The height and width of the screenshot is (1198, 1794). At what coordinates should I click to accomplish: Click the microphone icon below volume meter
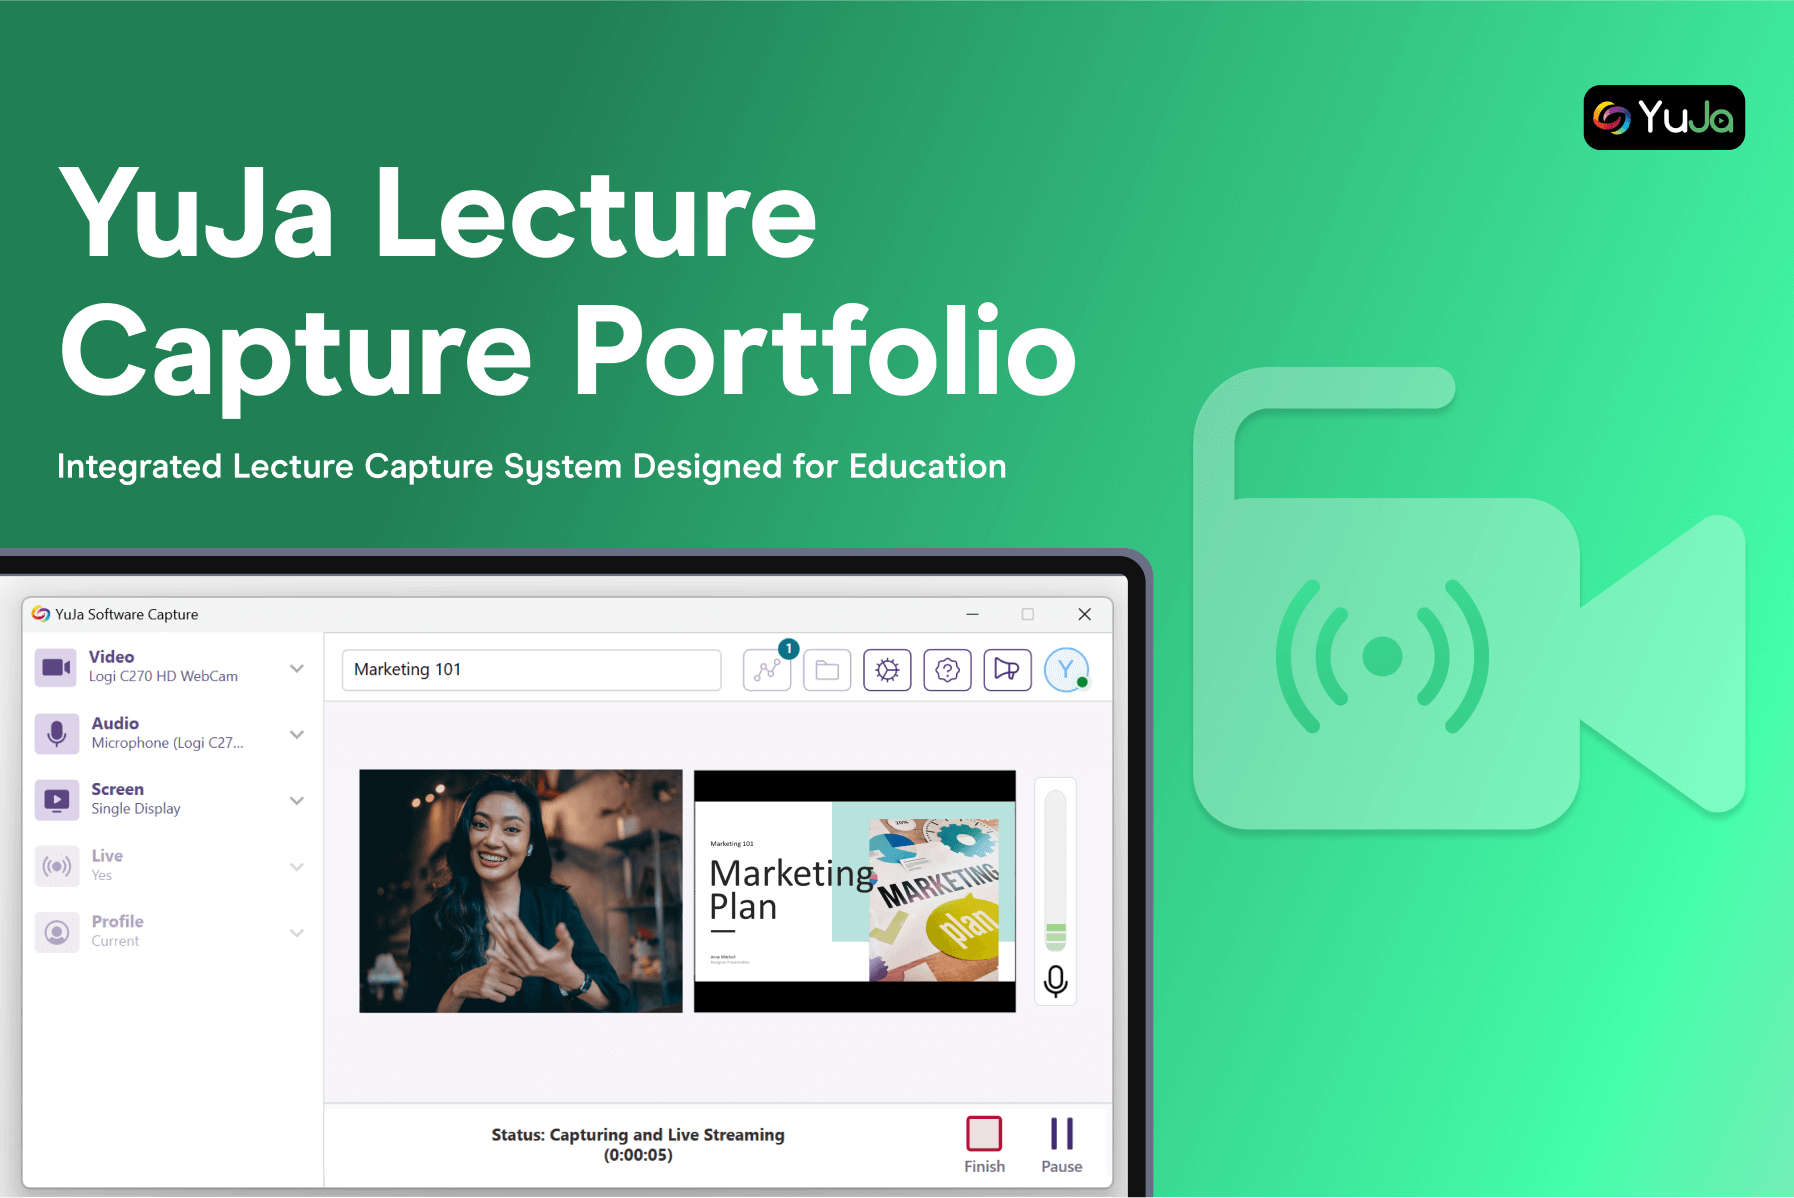(1055, 981)
